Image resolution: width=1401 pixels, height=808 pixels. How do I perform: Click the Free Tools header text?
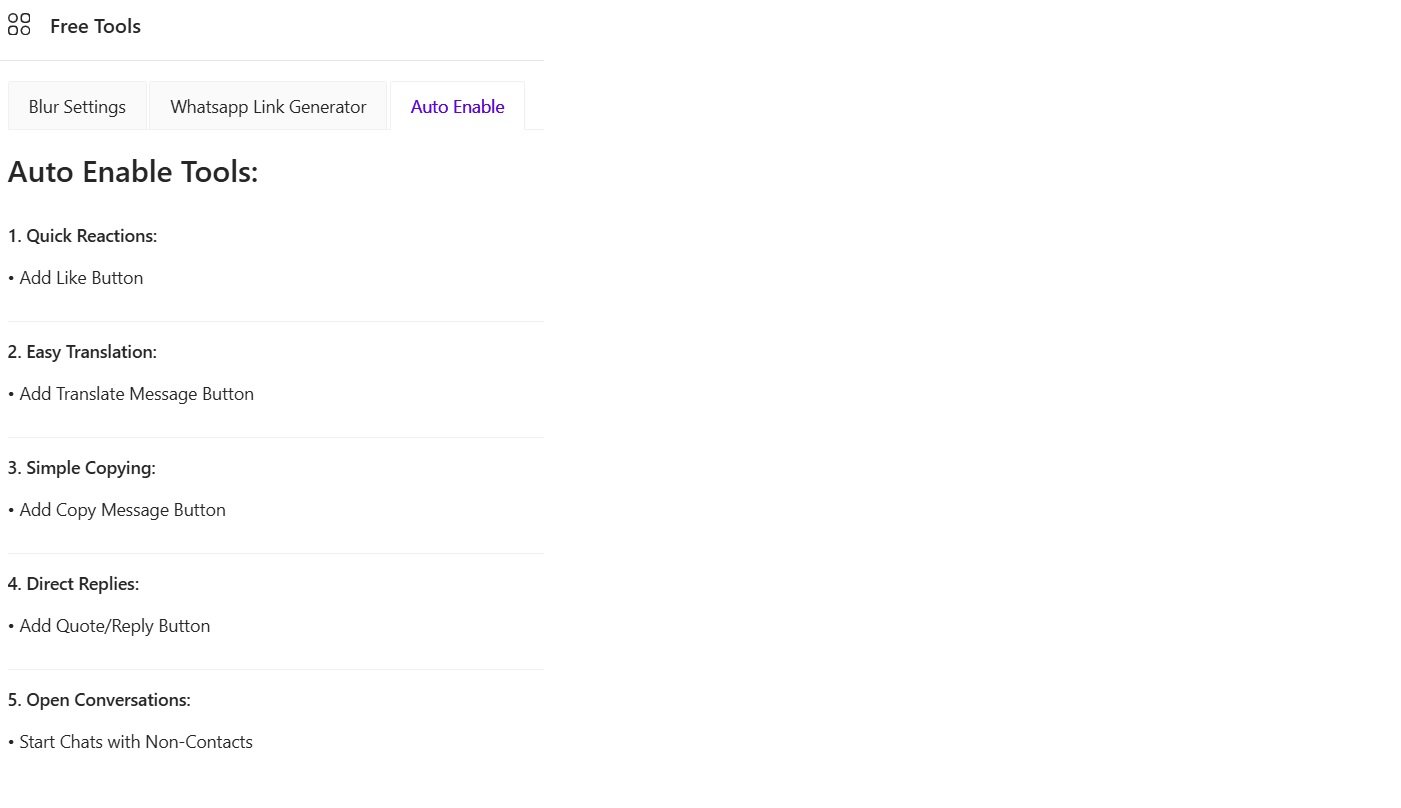[95, 26]
